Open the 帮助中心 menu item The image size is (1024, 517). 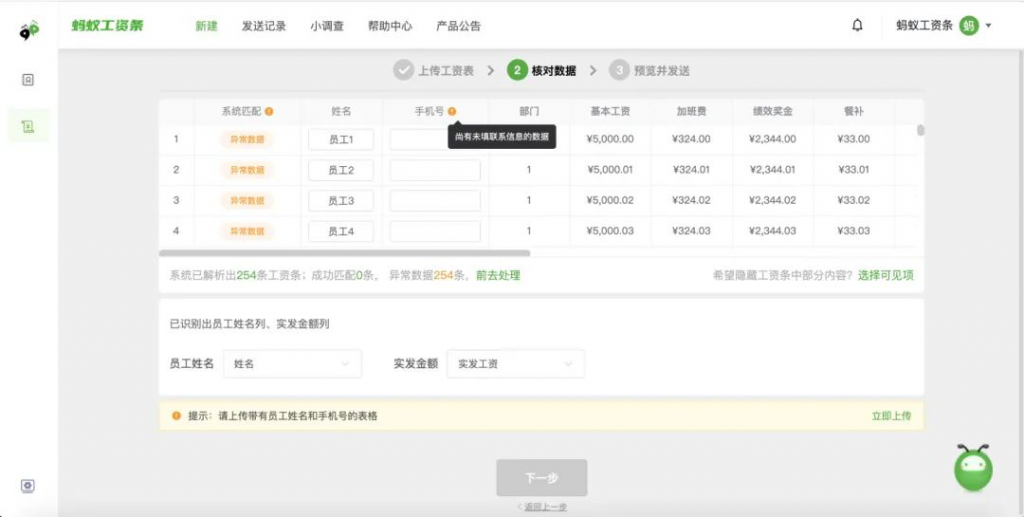tap(390, 26)
